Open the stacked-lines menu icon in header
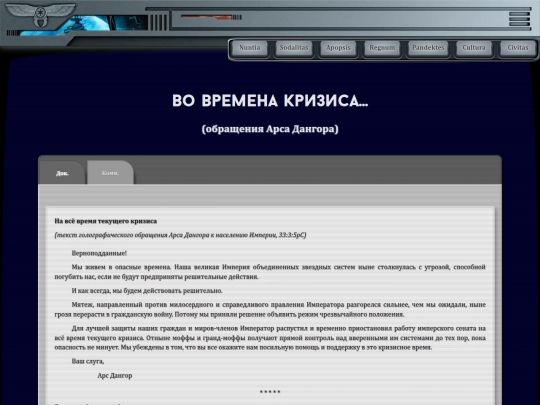This screenshot has height=405, width=540. [519, 19]
